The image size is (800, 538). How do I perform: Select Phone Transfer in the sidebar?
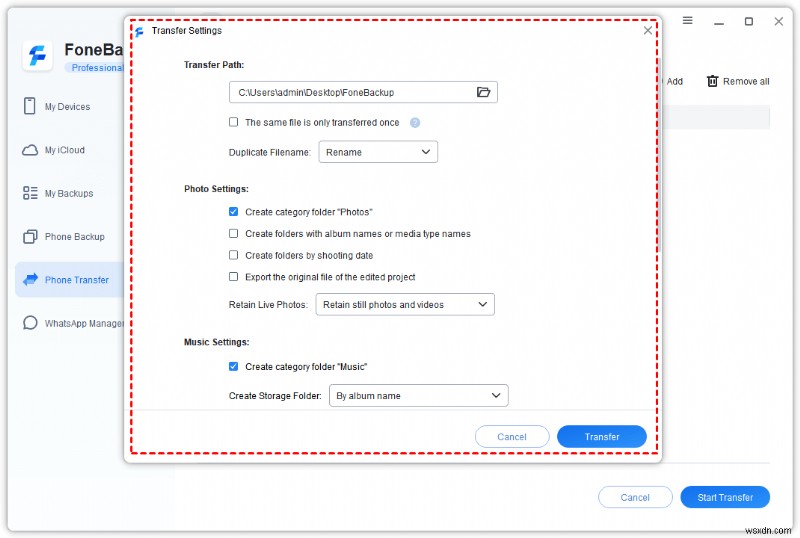tap(69, 280)
